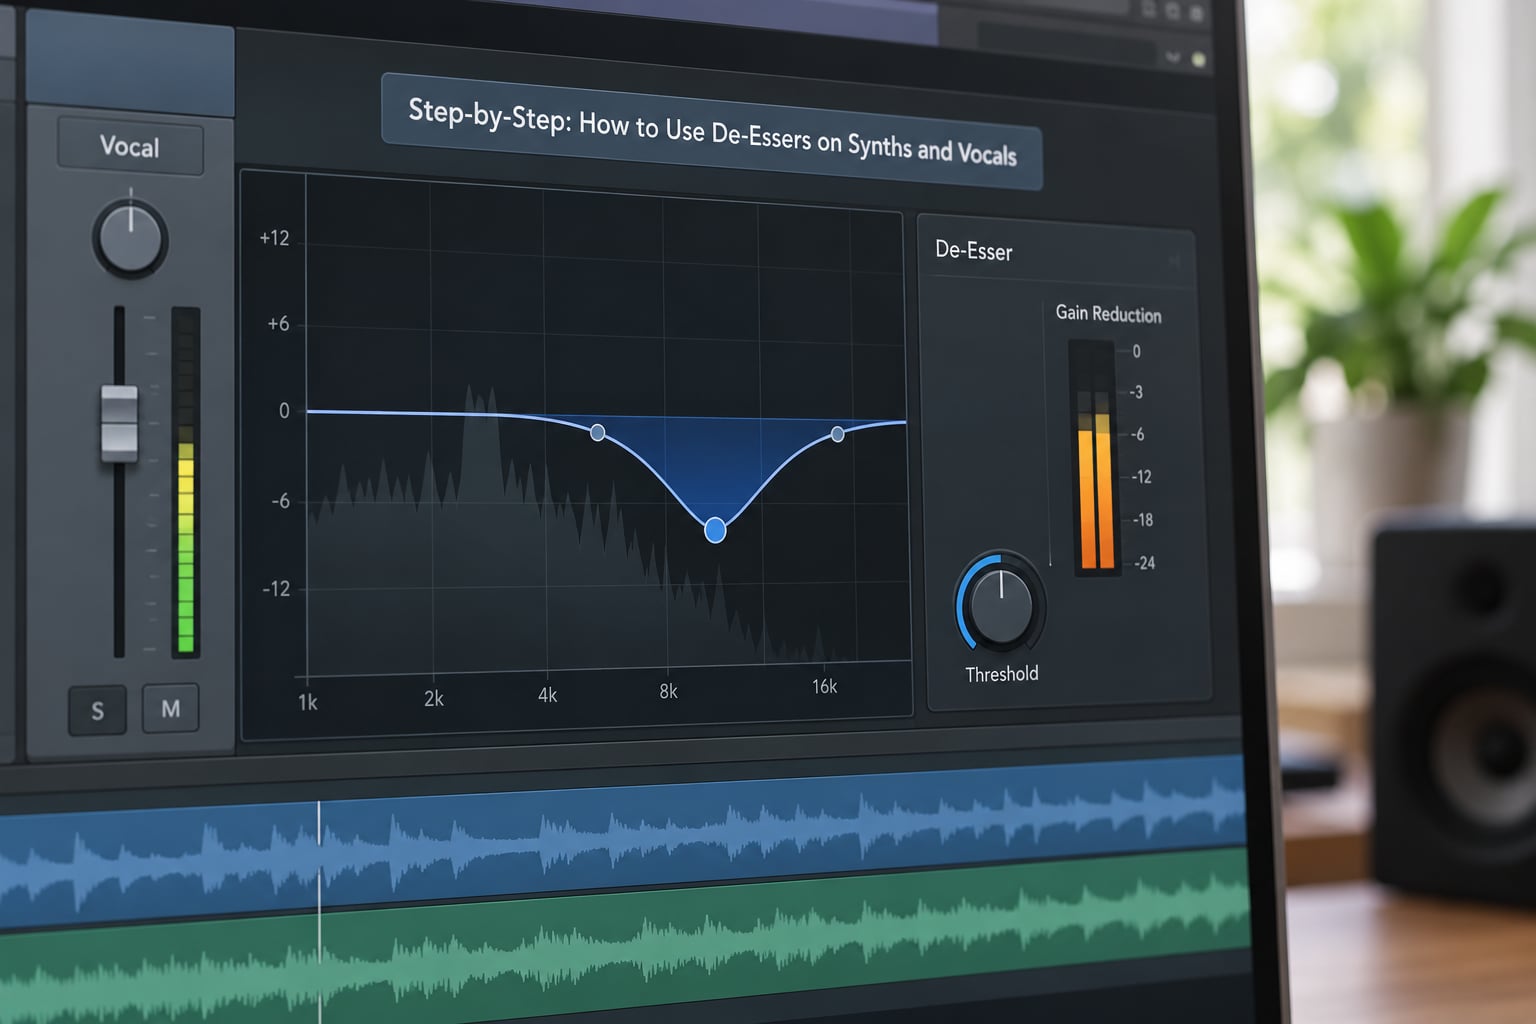Click the "16k" frequency axis label
1536x1024 pixels.
(825, 686)
